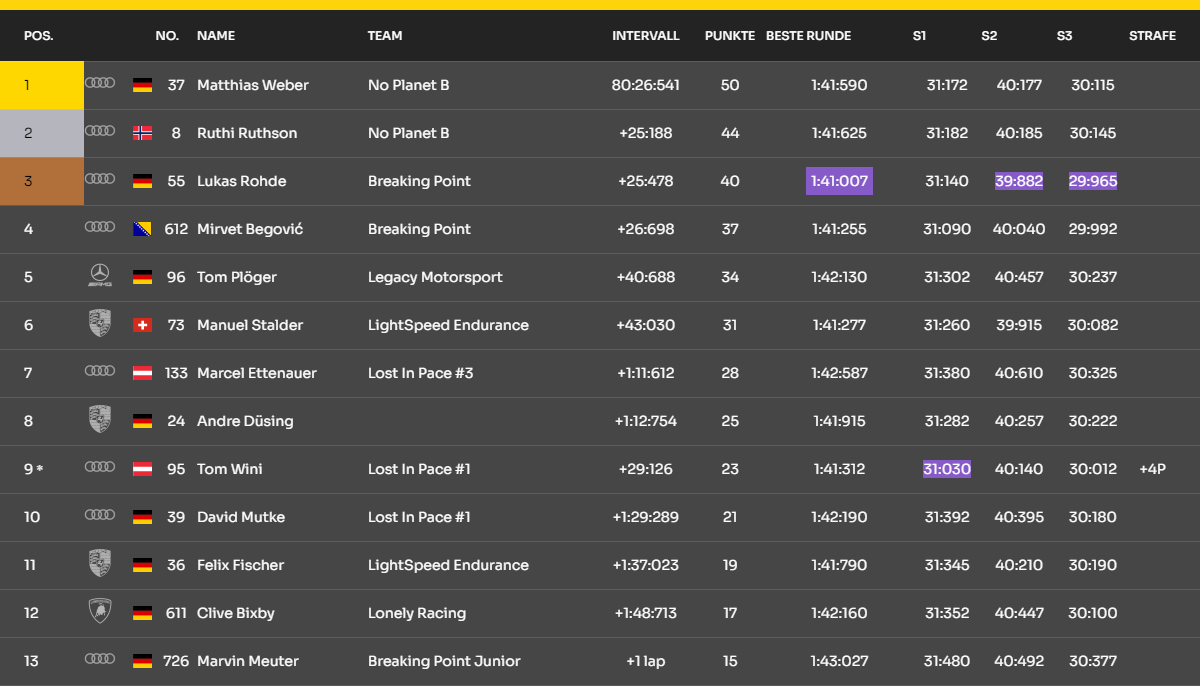Click the +4P penalty for Tom Wini
This screenshot has height=686, width=1200.
pos(1152,469)
